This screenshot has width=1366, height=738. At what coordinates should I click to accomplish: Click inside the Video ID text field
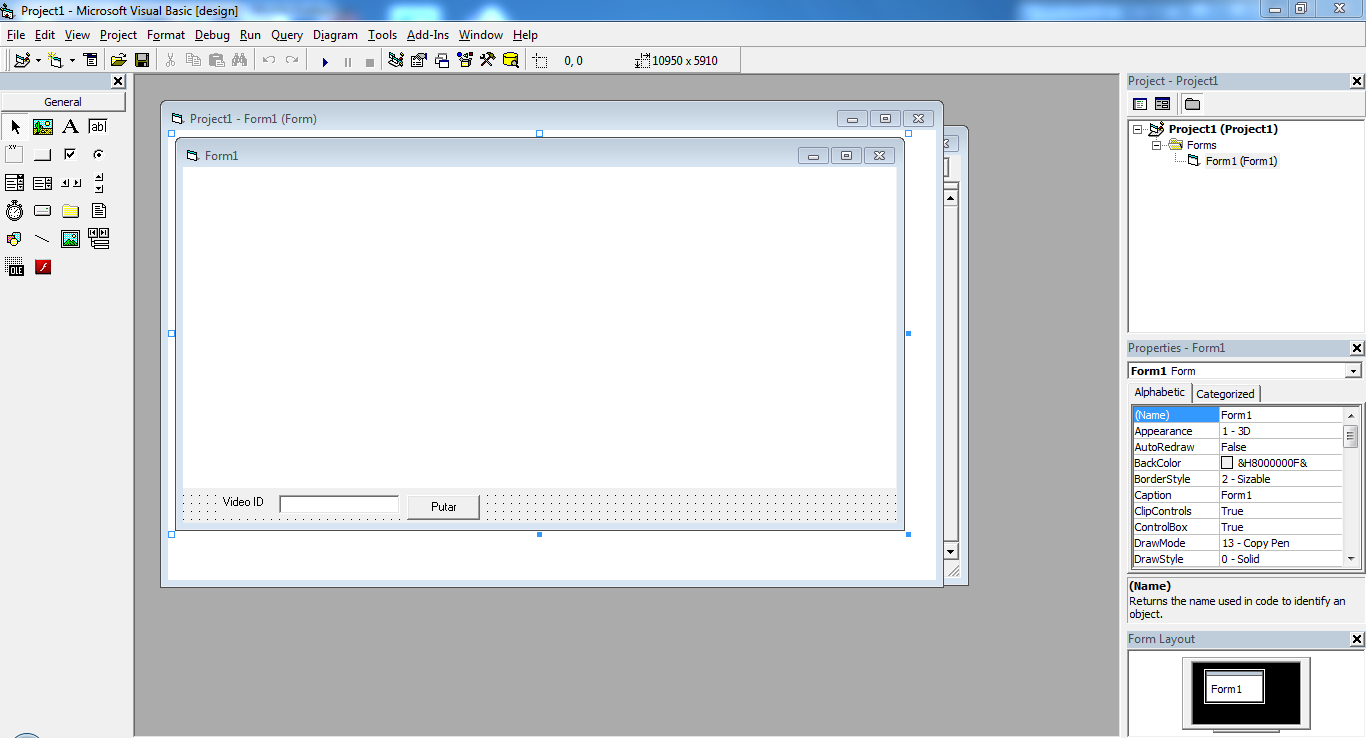(338, 503)
